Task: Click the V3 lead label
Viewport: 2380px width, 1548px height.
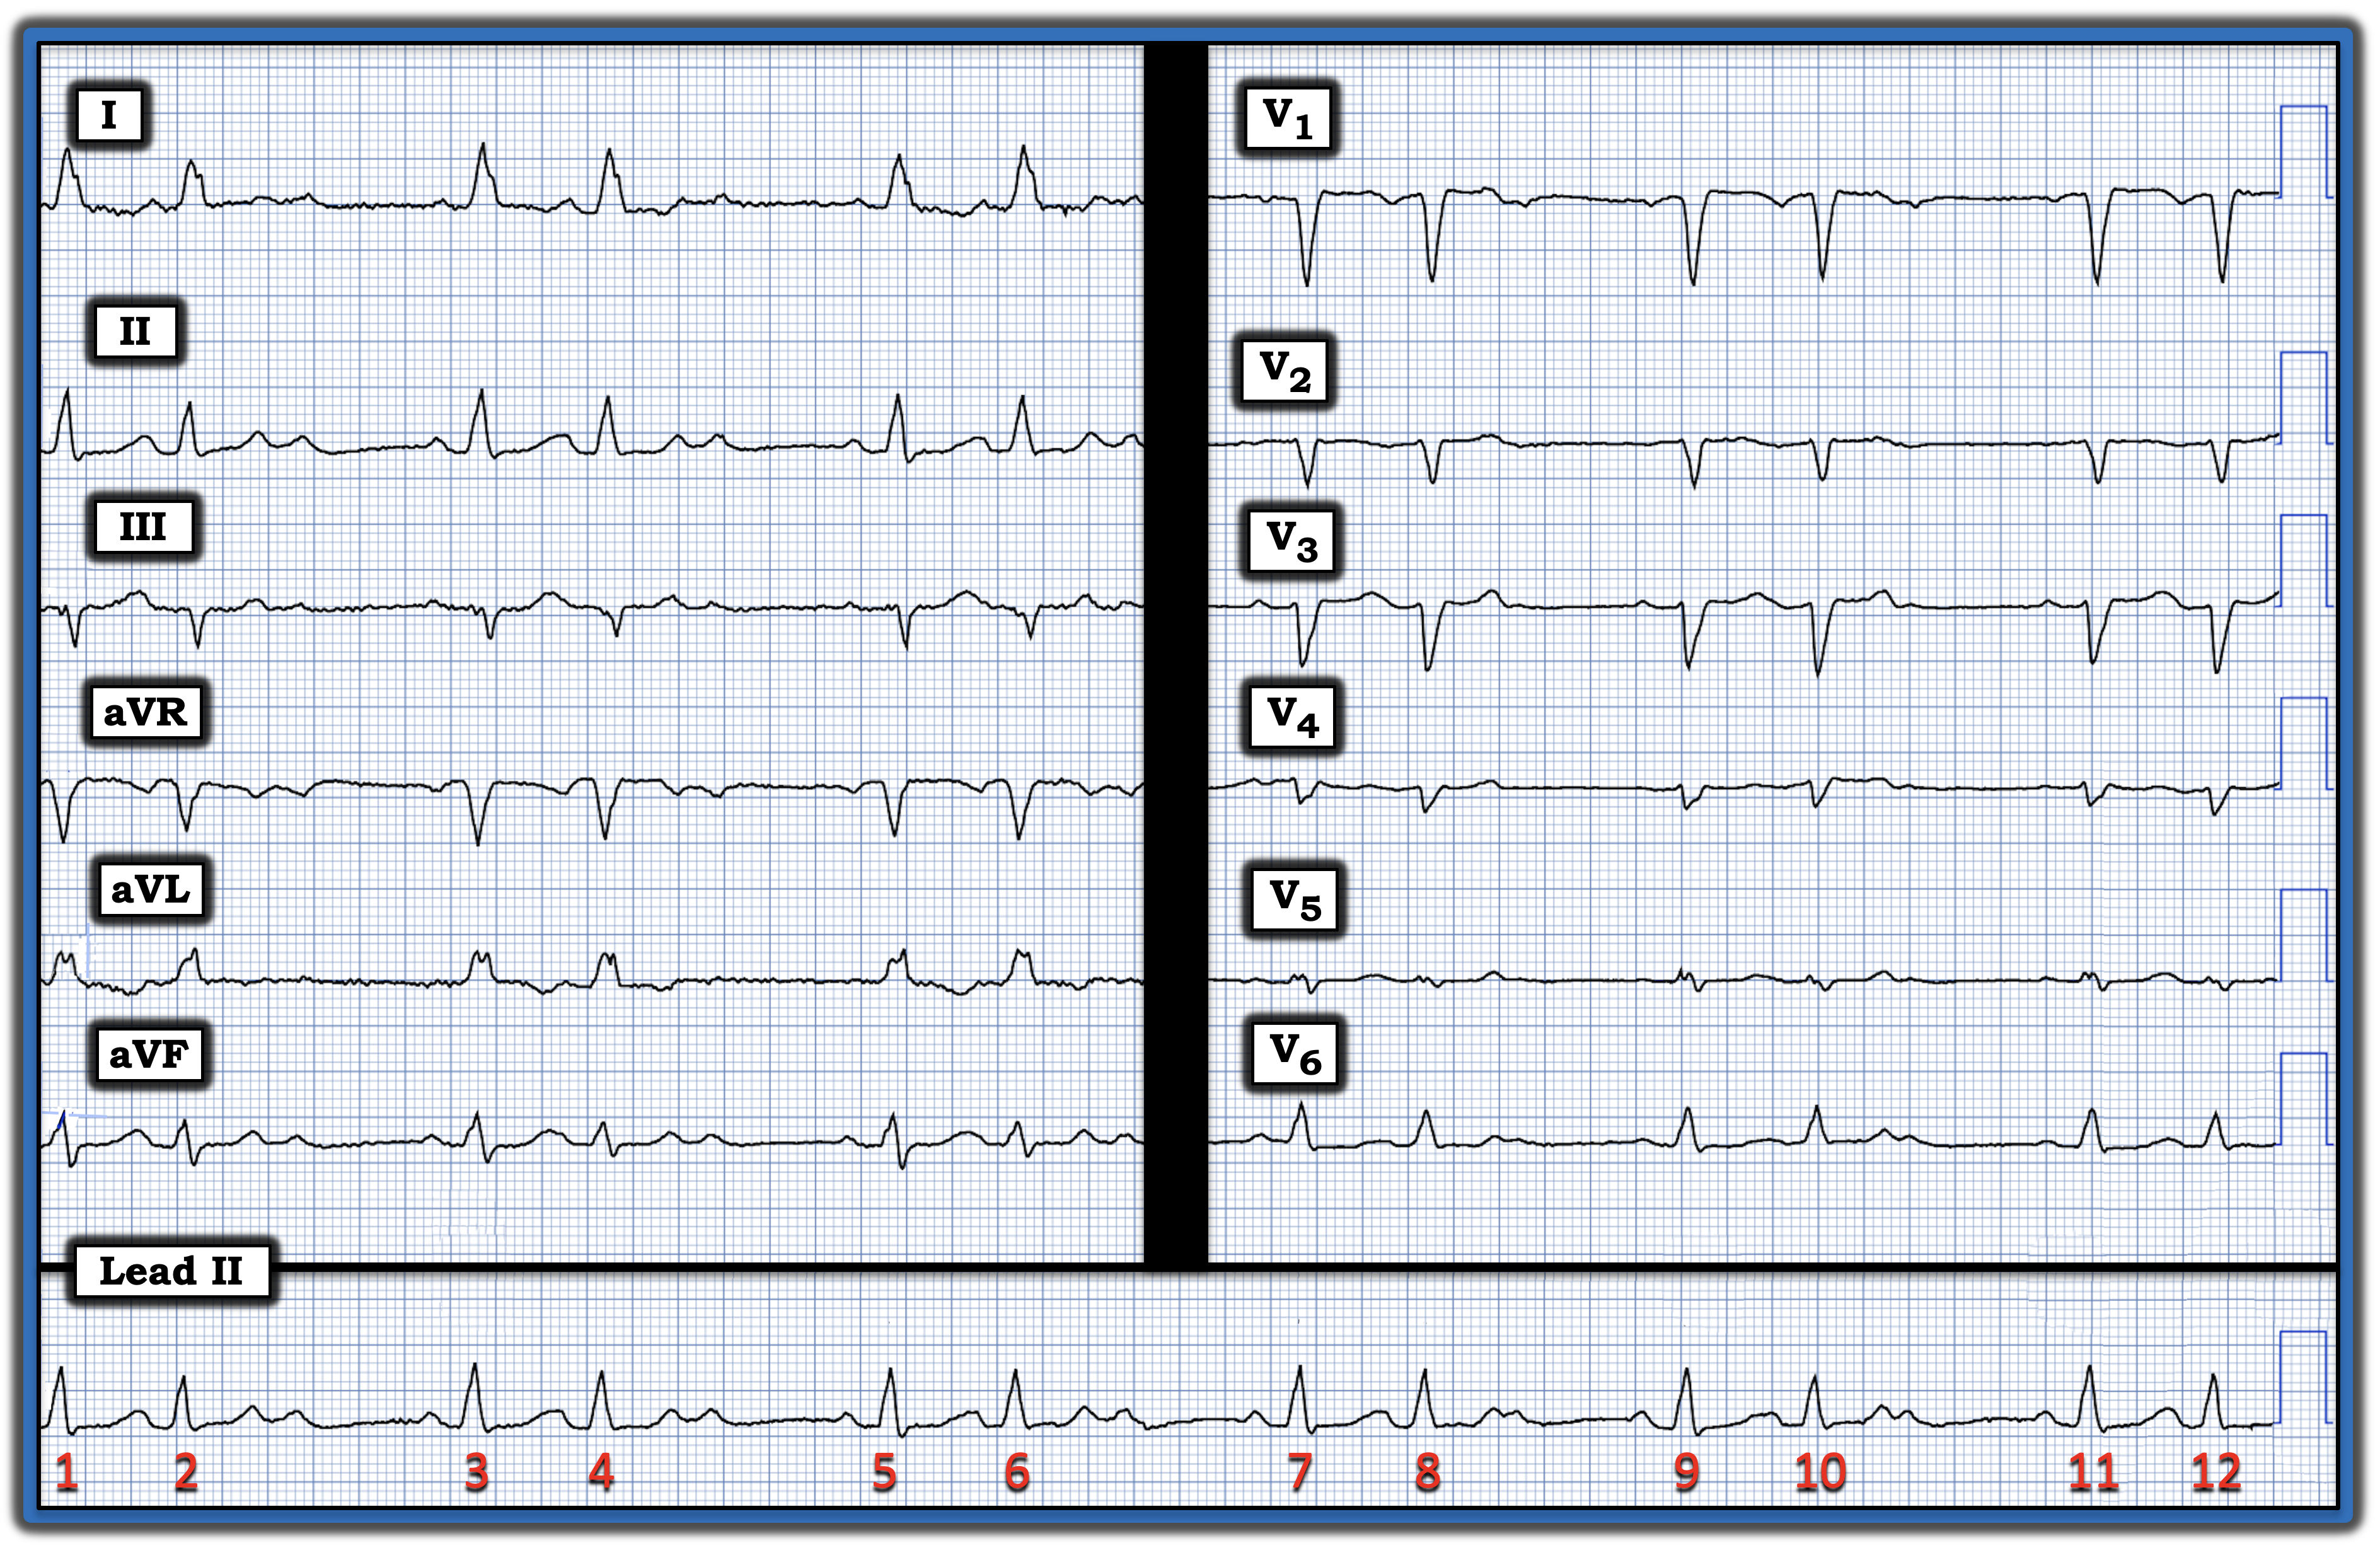Action: (x=1291, y=541)
